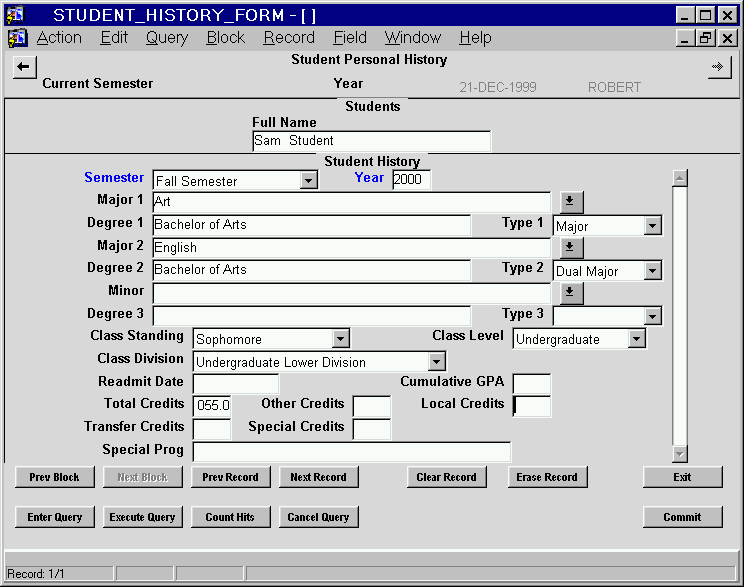Image resolution: width=744 pixels, height=587 pixels.
Task: Click the Special Prog field
Action: point(352,451)
